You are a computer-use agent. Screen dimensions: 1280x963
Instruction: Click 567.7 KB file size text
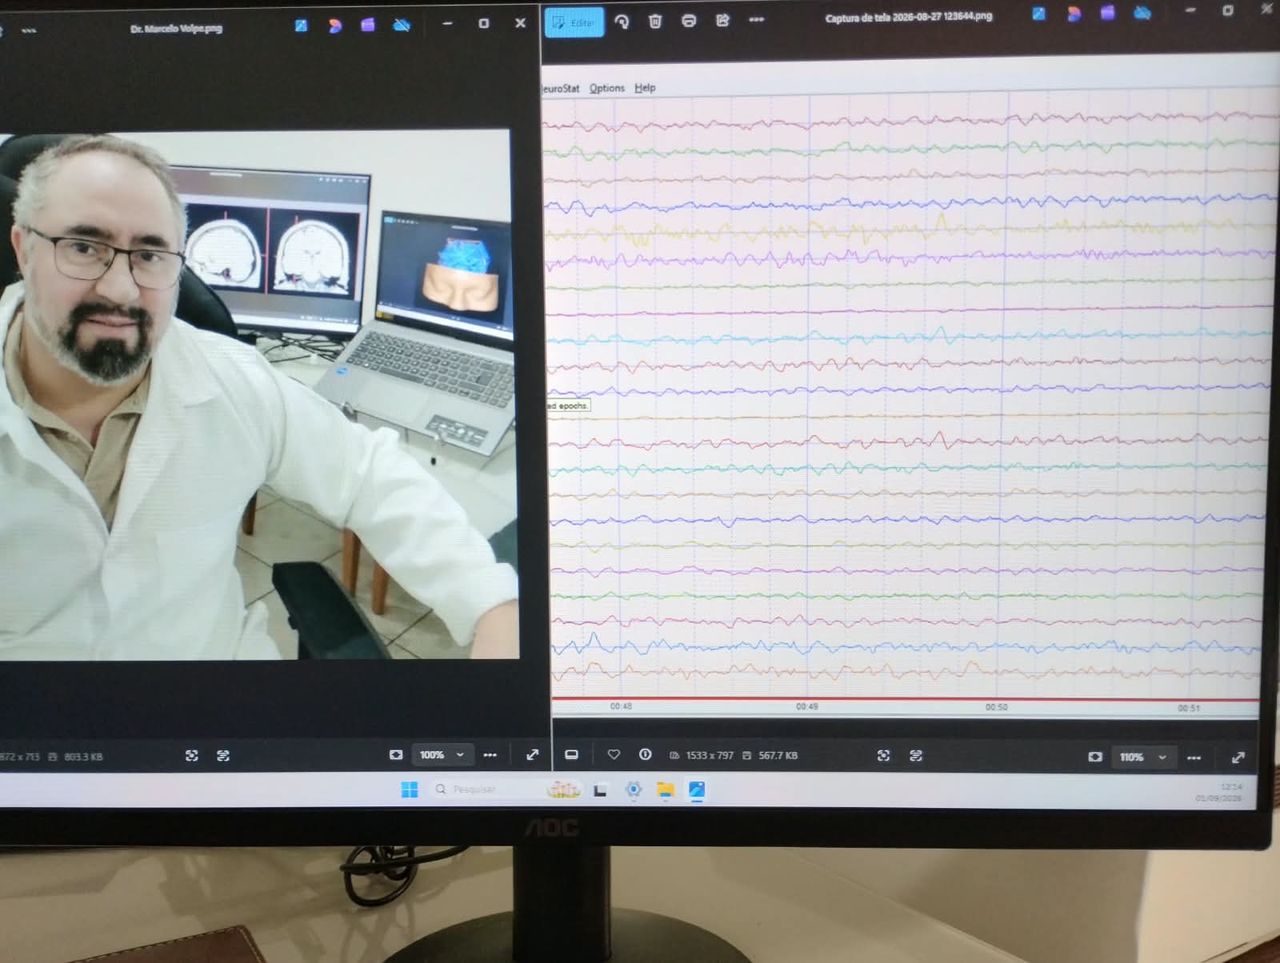(777, 755)
